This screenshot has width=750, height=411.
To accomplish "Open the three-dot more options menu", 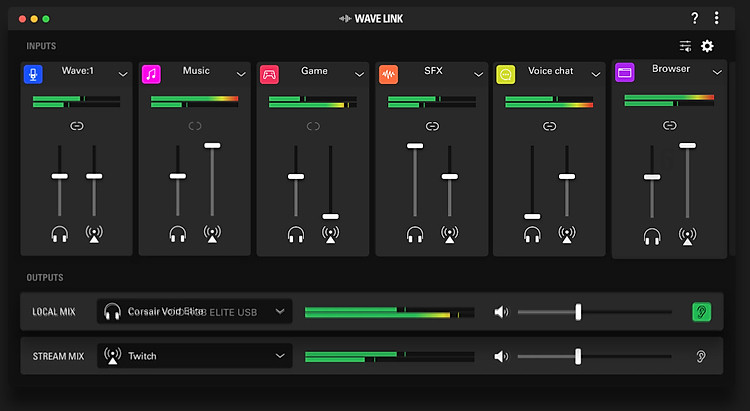I will (x=717, y=18).
